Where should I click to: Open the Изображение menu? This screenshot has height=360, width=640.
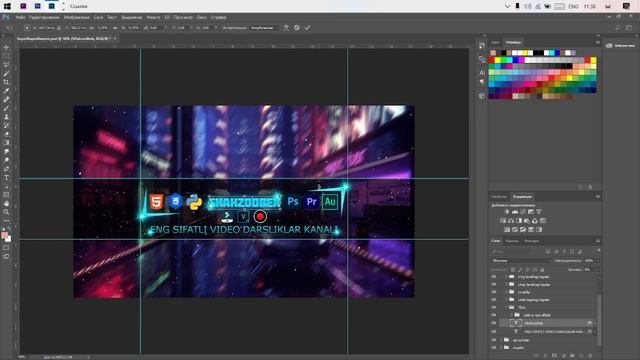[x=76, y=18]
